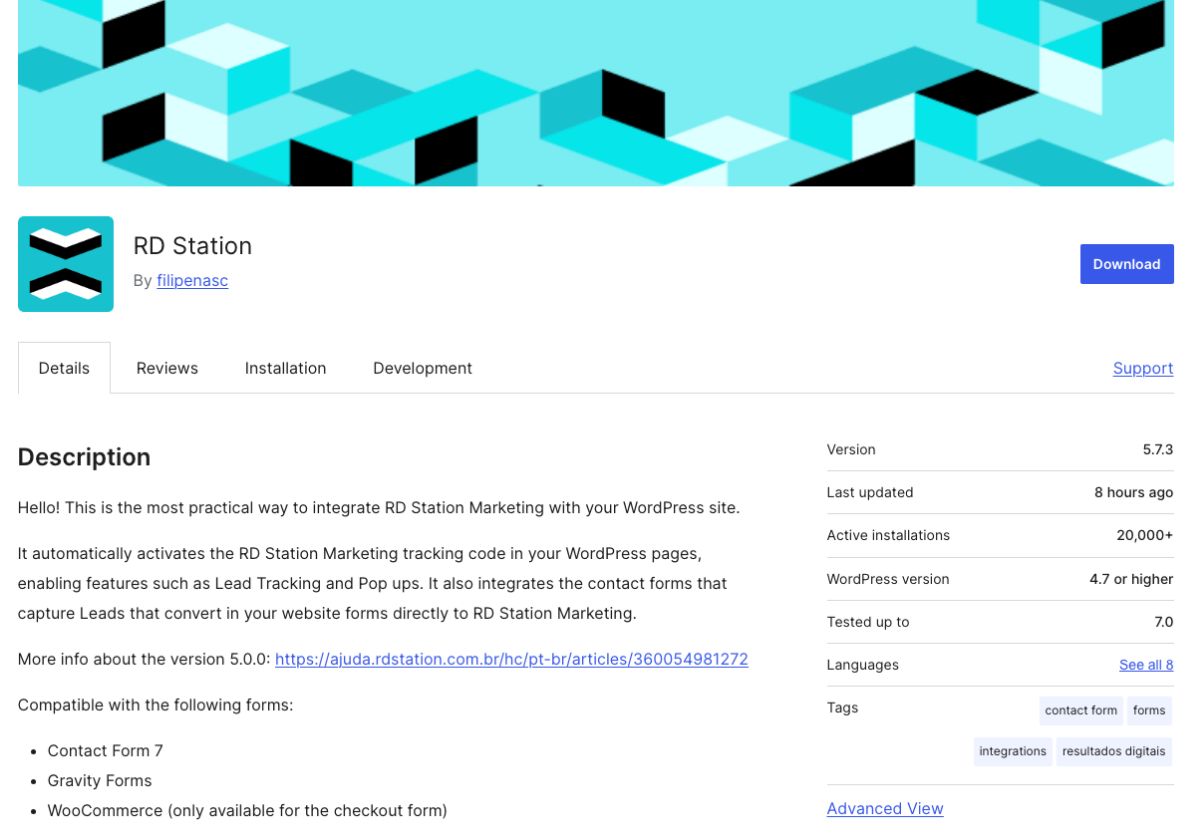Click the WordPress version label
This screenshot has height=835, width=1200.
coord(888,579)
